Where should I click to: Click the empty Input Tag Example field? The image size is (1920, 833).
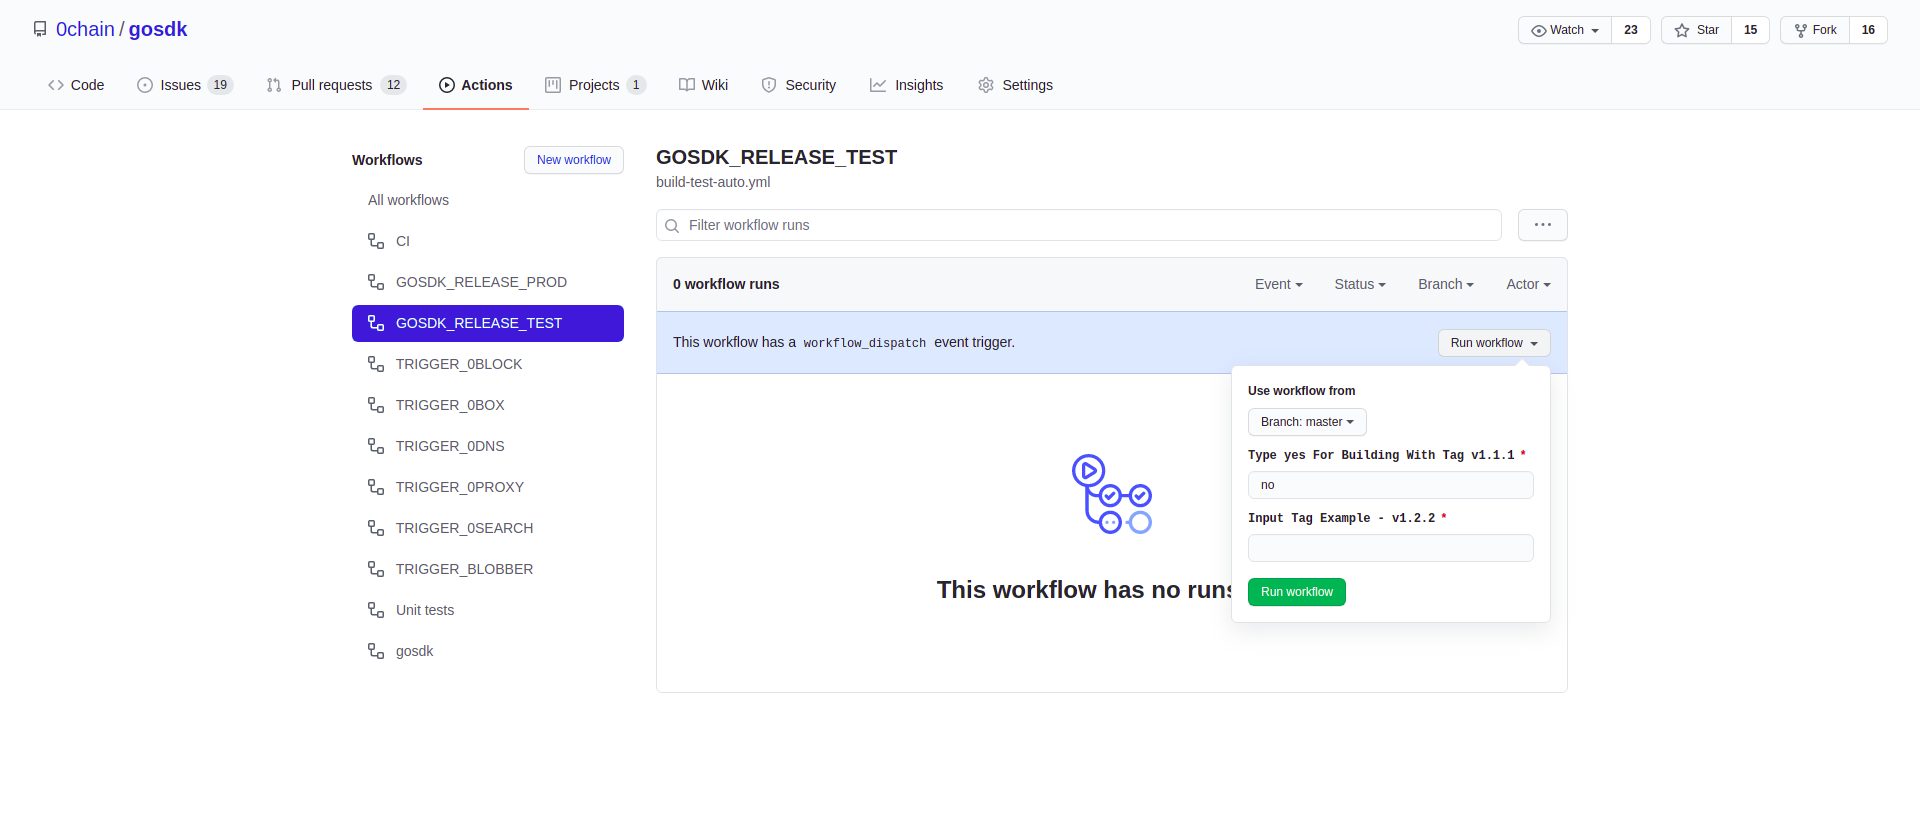pos(1390,548)
